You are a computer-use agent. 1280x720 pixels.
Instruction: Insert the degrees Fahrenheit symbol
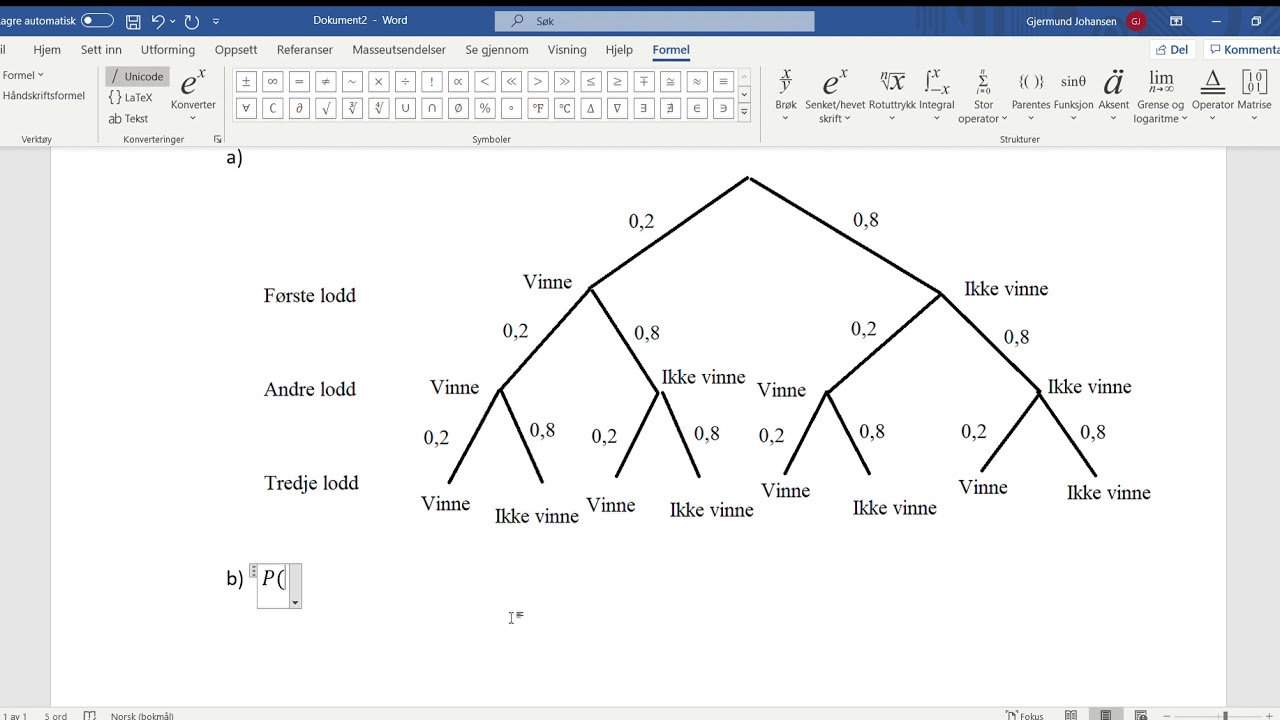[x=538, y=108]
